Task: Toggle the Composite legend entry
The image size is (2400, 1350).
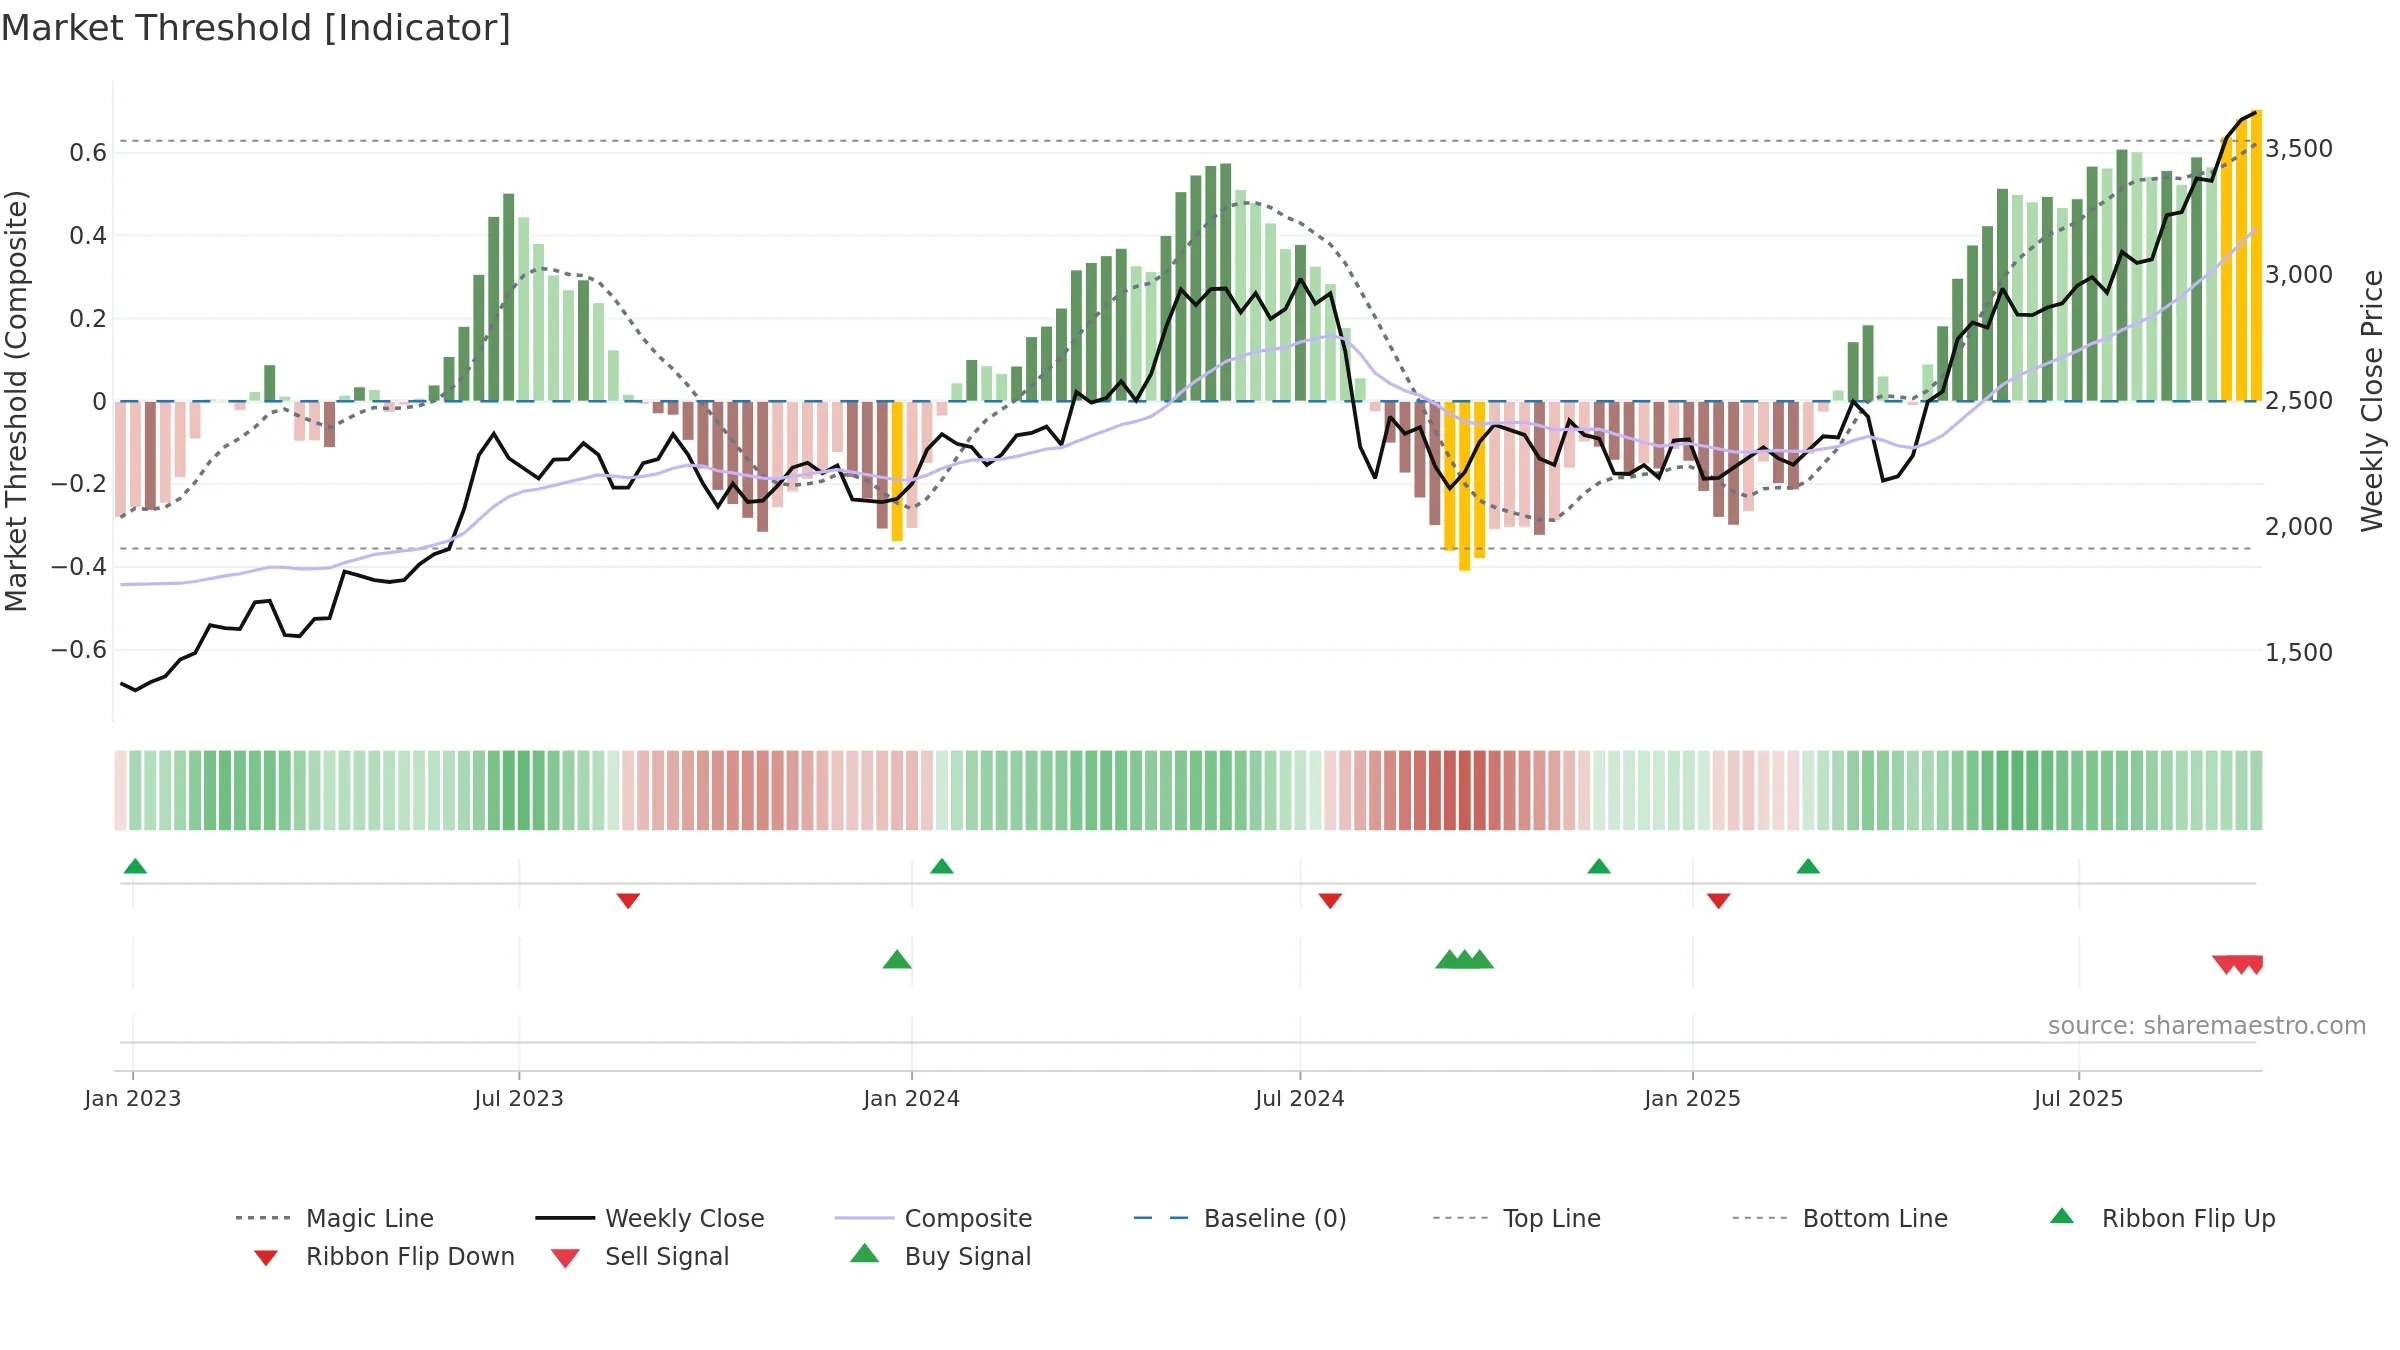Action: tap(934, 1218)
